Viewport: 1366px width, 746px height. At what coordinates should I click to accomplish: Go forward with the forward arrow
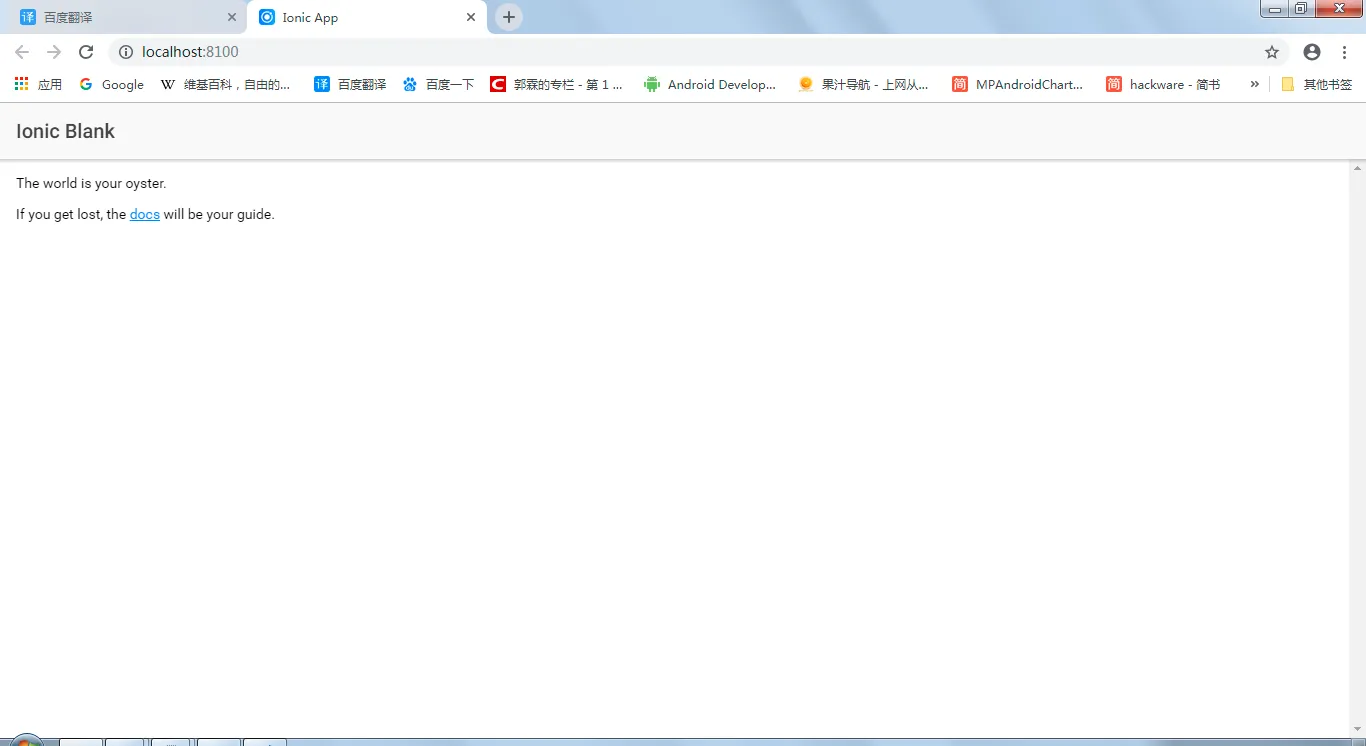(54, 52)
